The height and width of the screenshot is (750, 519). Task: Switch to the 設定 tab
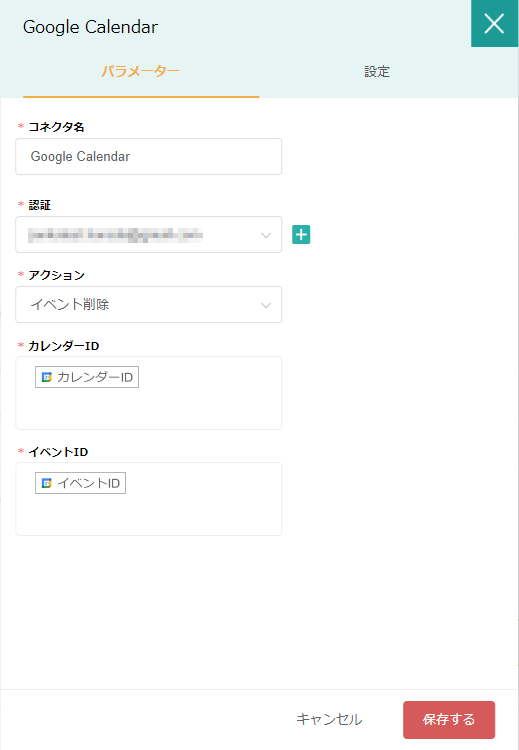click(x=377, y=72)
